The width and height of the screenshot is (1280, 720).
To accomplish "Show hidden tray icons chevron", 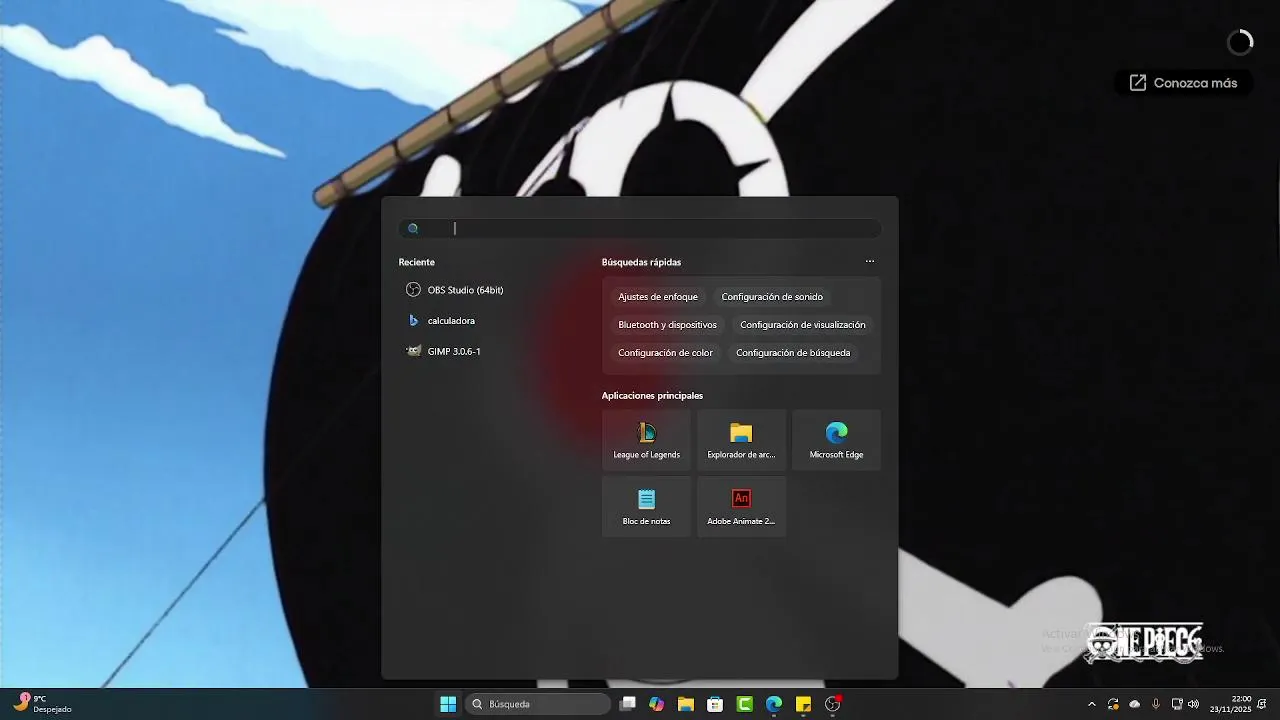I will [x=1091, y=704].
